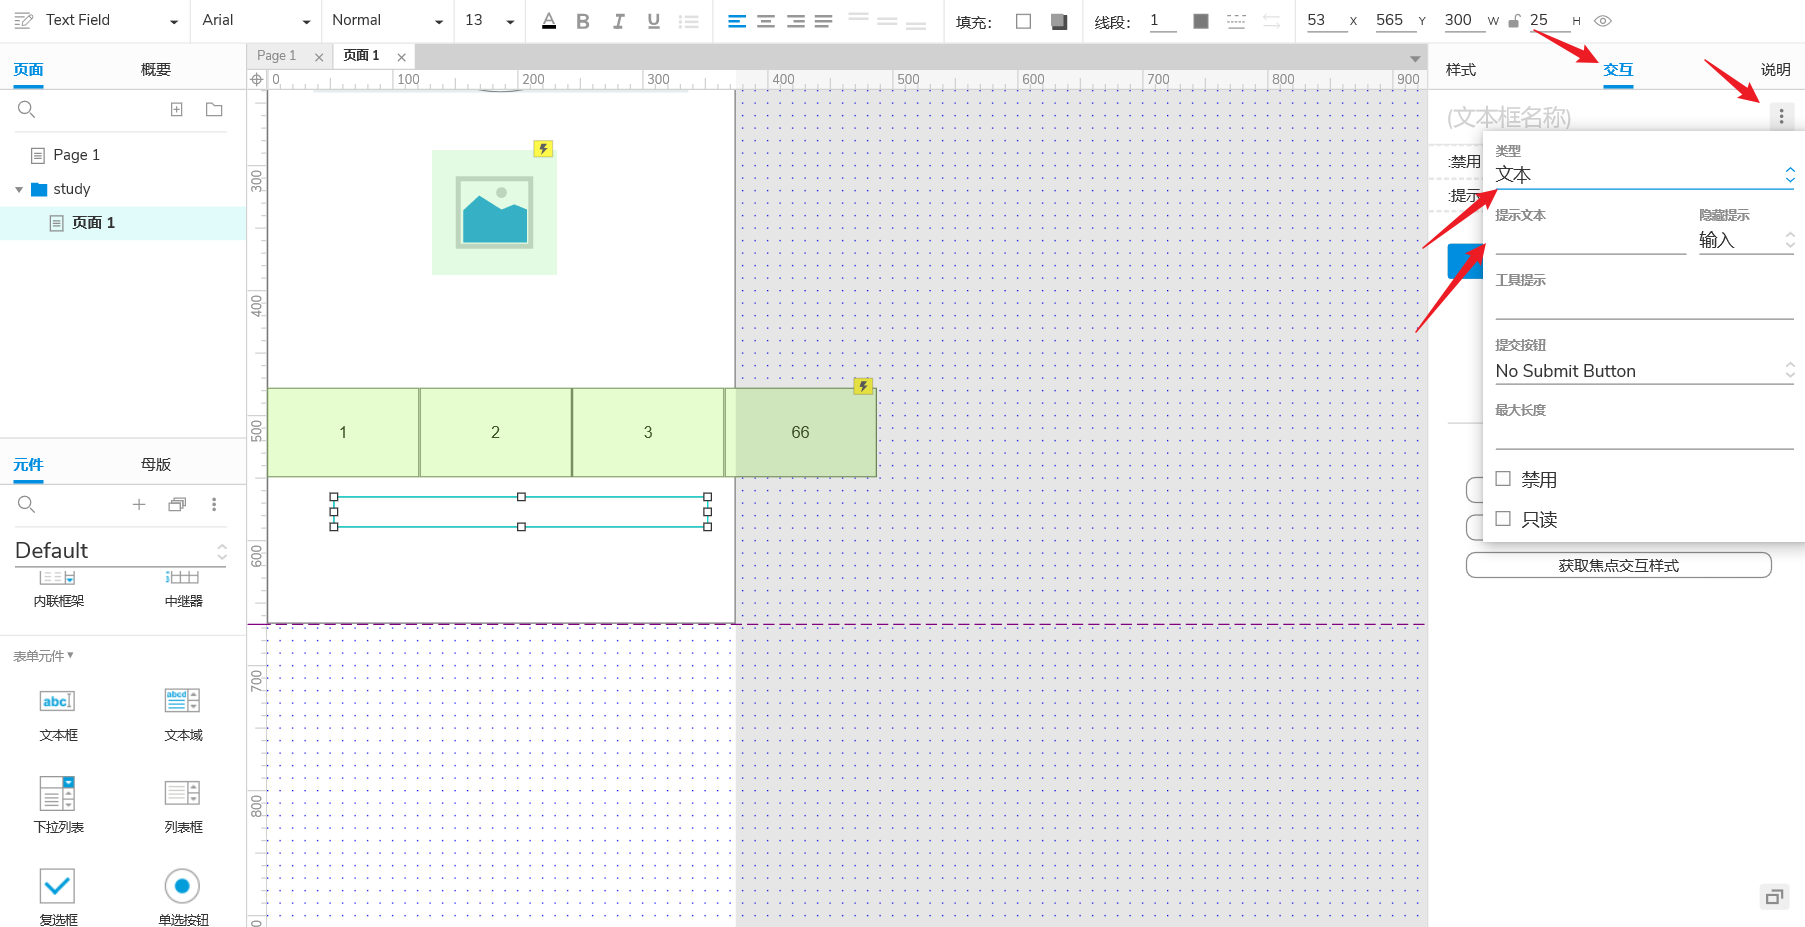Center align the text
1805x927 pixels.
click(766, 21)
